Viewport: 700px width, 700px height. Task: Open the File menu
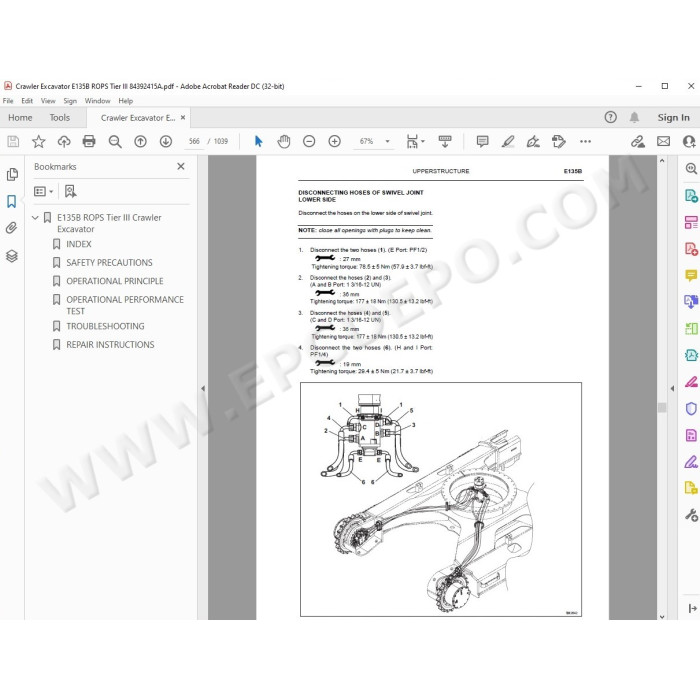point(8,101)
